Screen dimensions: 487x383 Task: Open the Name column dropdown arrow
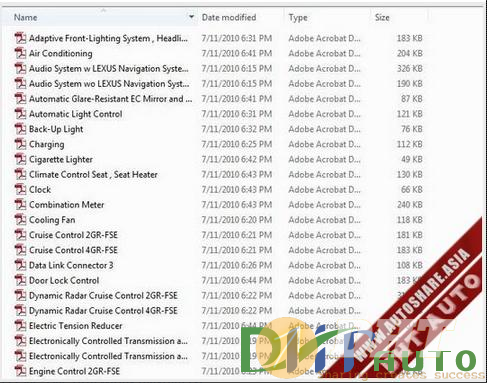191,17
